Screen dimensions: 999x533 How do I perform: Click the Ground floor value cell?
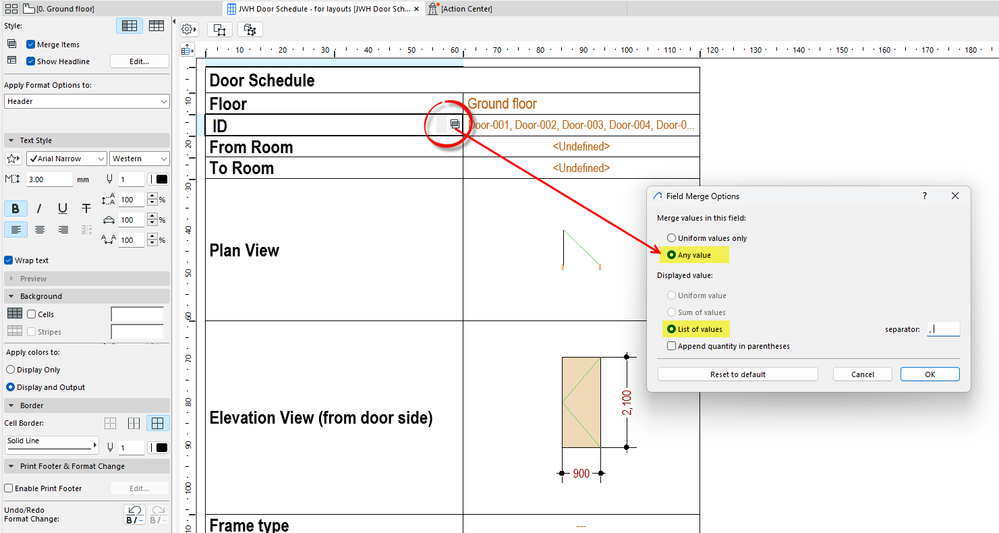pyautogui.click(x=581, y=104)
